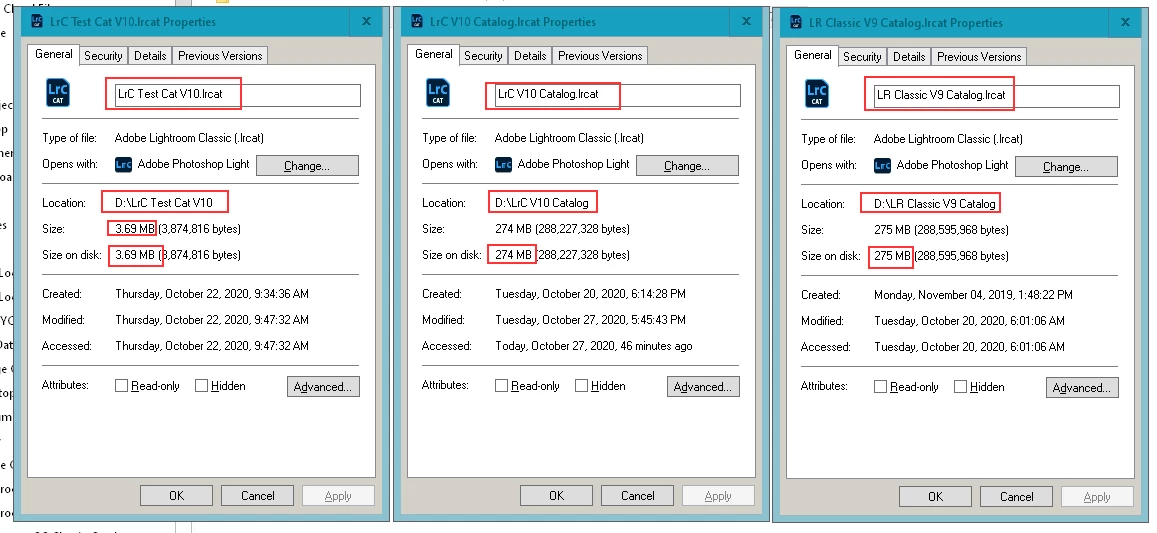The image size is (1157, 533).
Task: Click location text D:\LrC Test Cat V10
Action: pyautogui.click(x=164, y=202)
